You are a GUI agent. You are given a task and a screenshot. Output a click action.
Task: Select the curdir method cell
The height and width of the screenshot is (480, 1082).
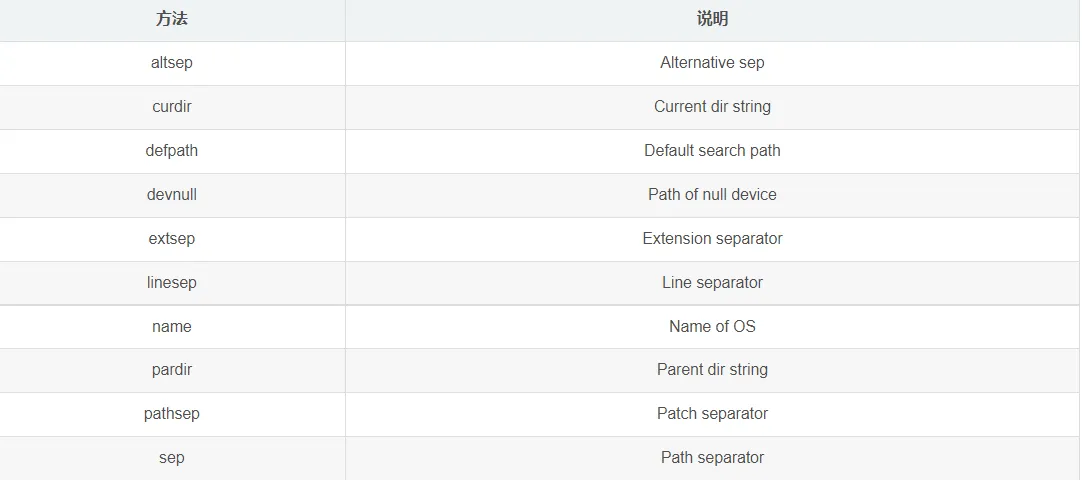pyautogui.click(x=172, y=107)
